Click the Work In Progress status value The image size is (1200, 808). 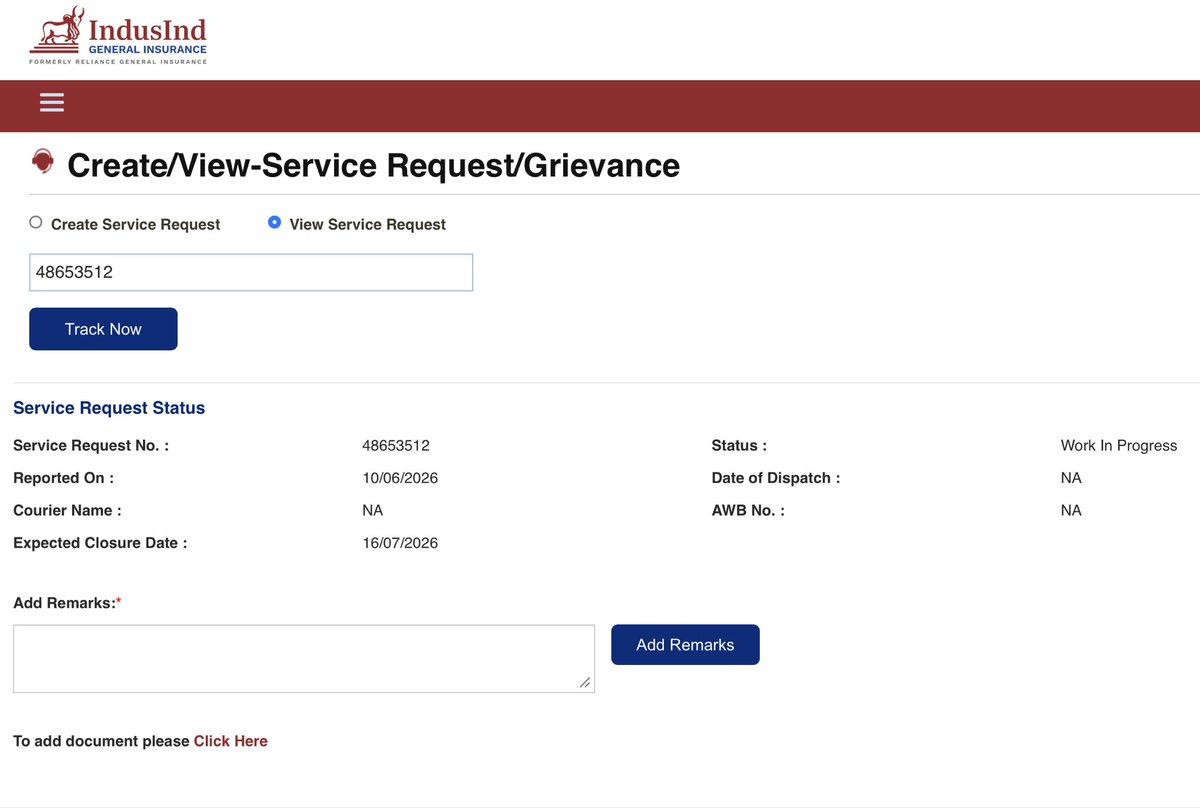[x=1119, y=445]
